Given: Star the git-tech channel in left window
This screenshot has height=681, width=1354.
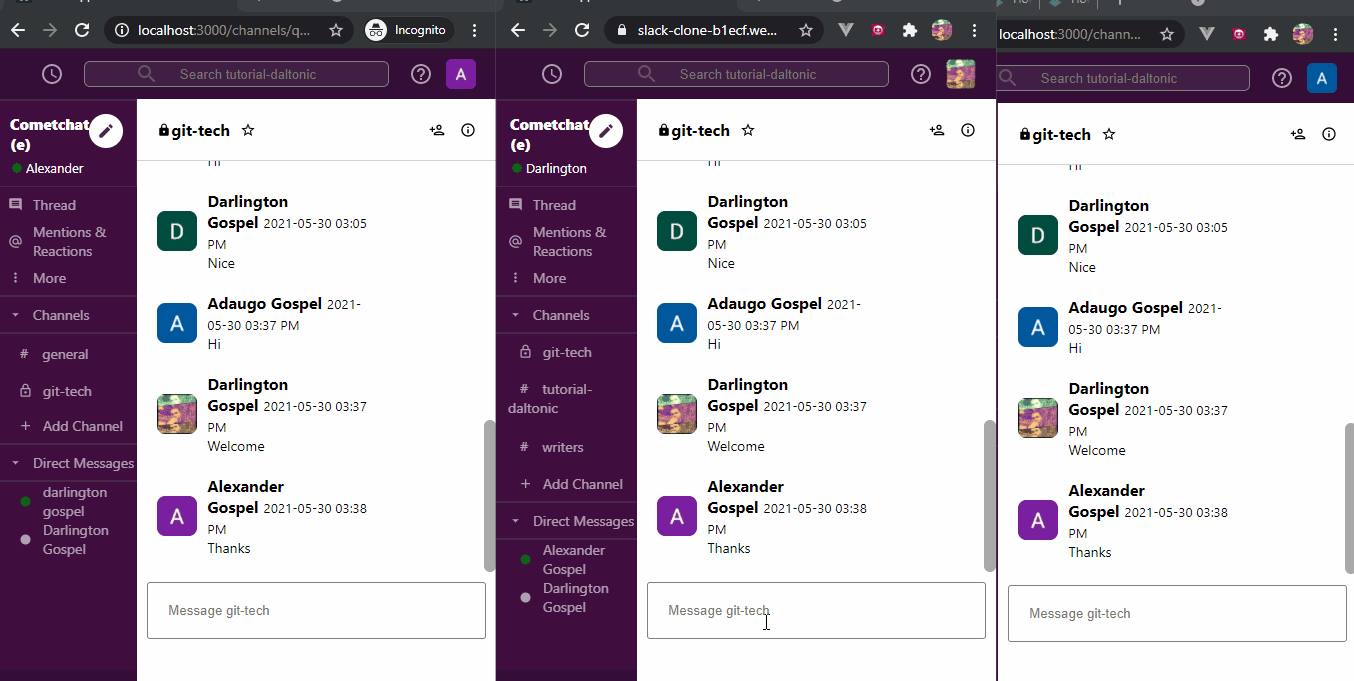Looking at the screenshot, I should 248,130.
